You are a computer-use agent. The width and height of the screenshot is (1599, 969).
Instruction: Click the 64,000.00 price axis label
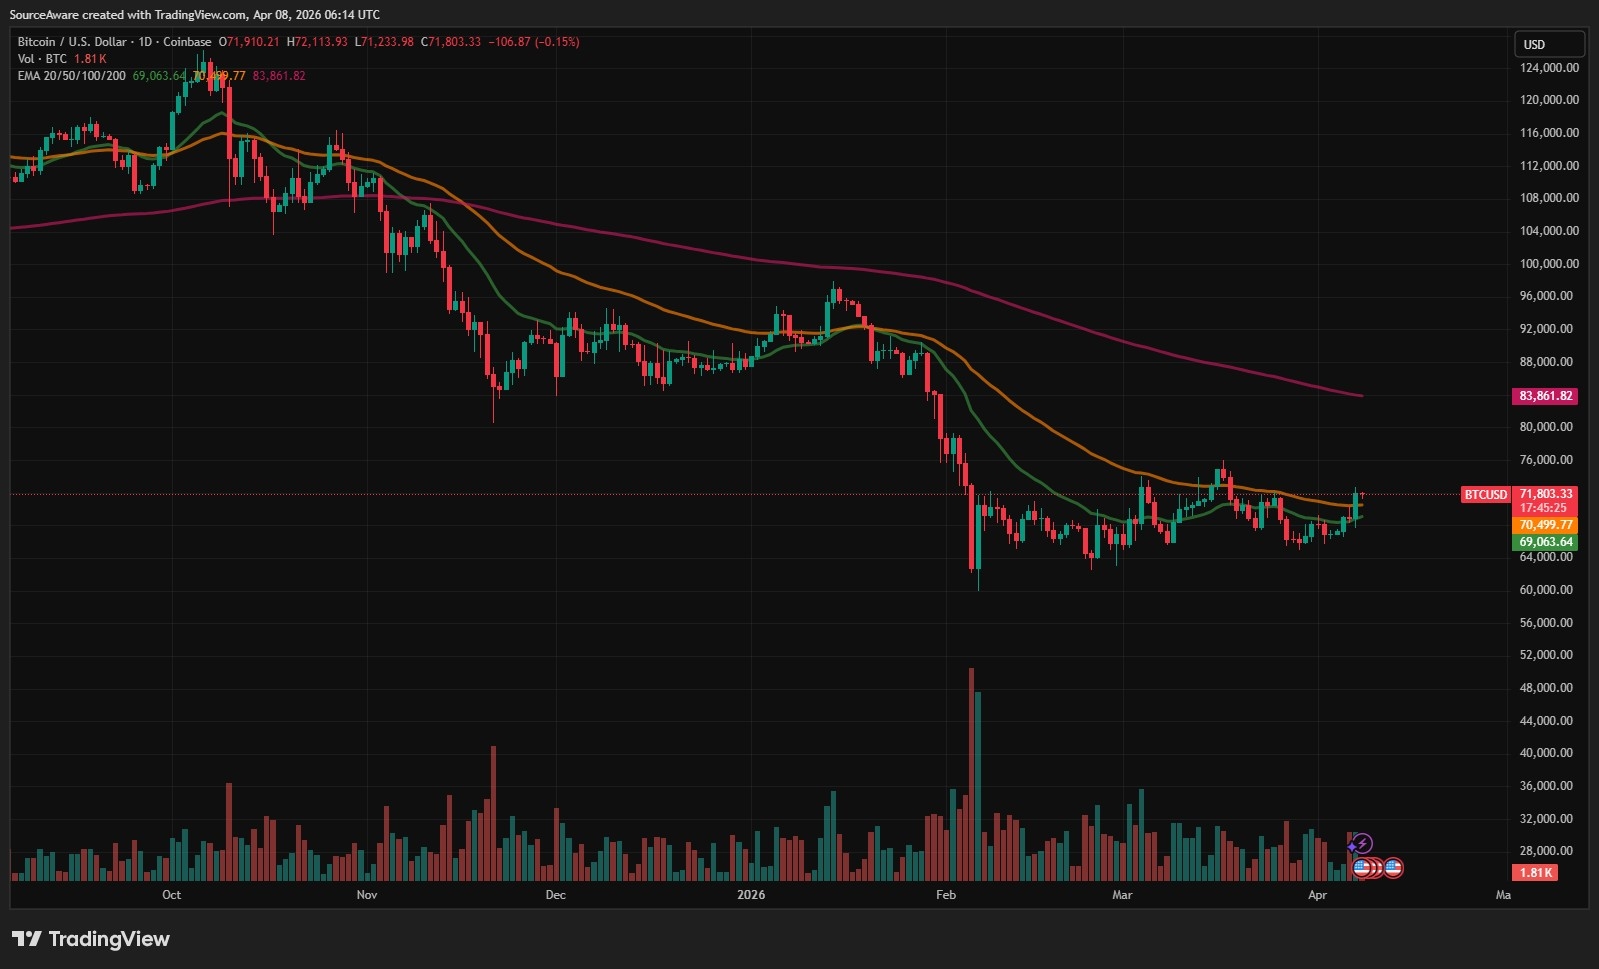coord(1546,557)
